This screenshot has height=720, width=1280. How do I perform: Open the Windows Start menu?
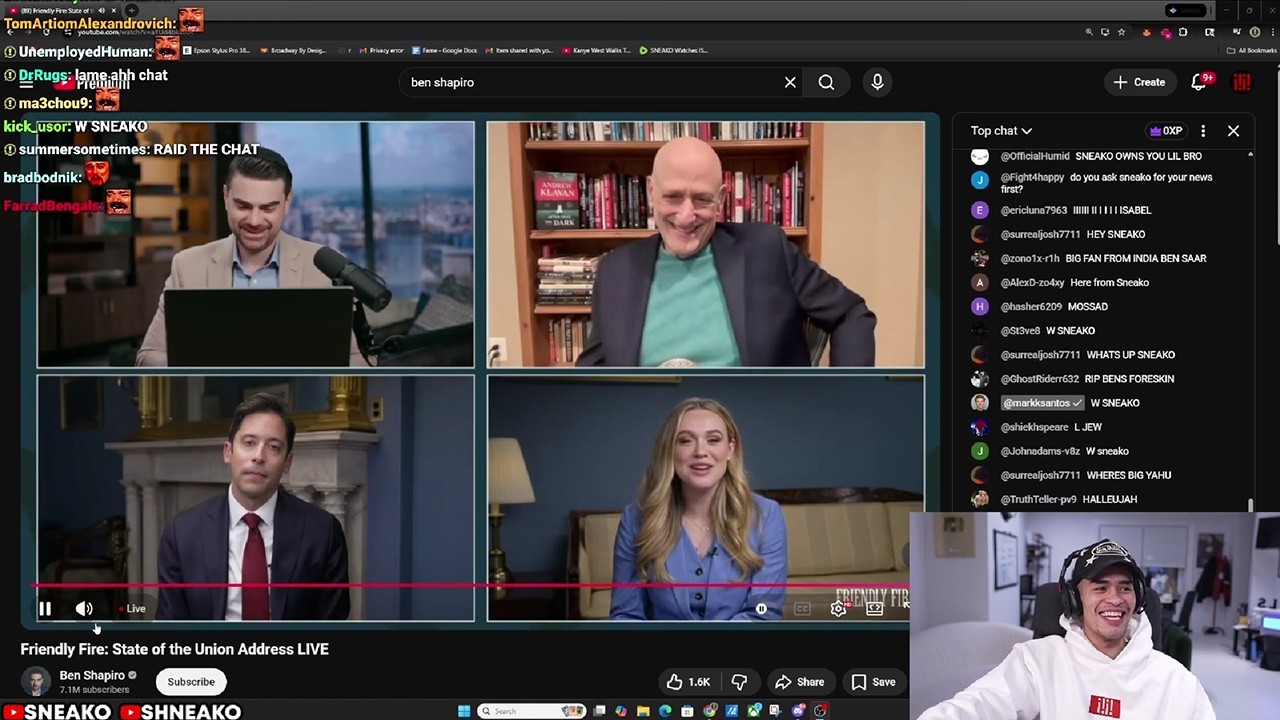click(464, 711)
